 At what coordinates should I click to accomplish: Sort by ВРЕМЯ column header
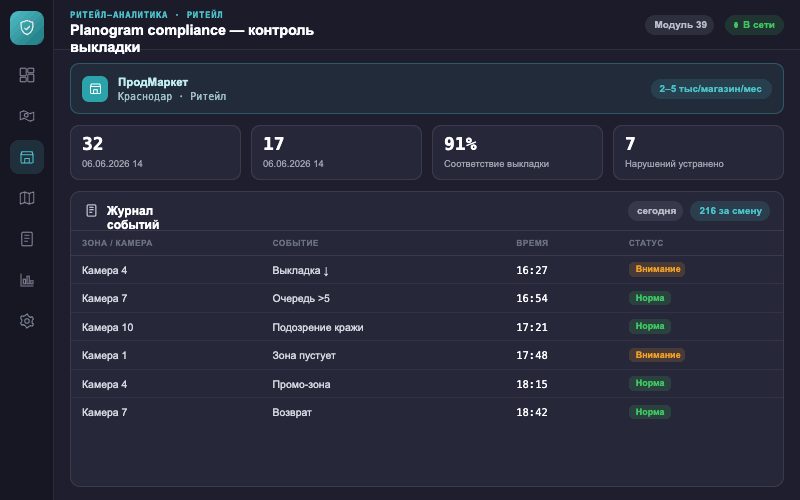click(532, 243)
